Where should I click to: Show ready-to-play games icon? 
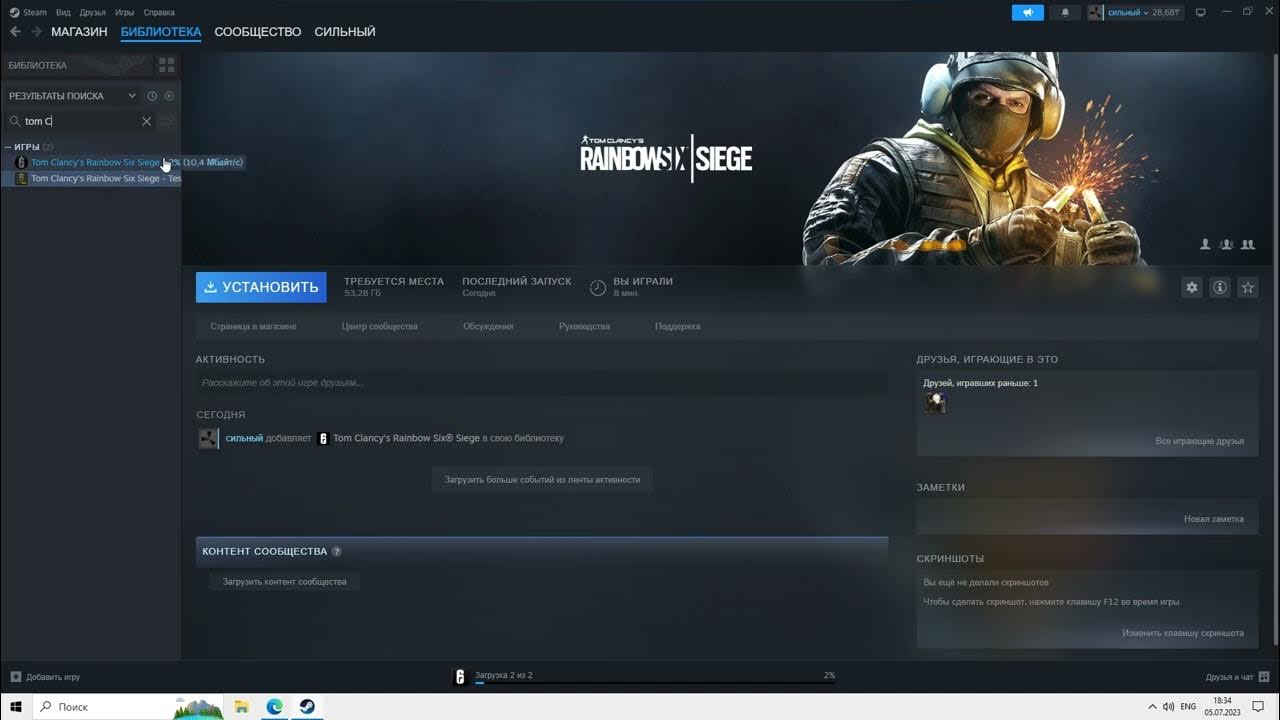click(169, 96)
